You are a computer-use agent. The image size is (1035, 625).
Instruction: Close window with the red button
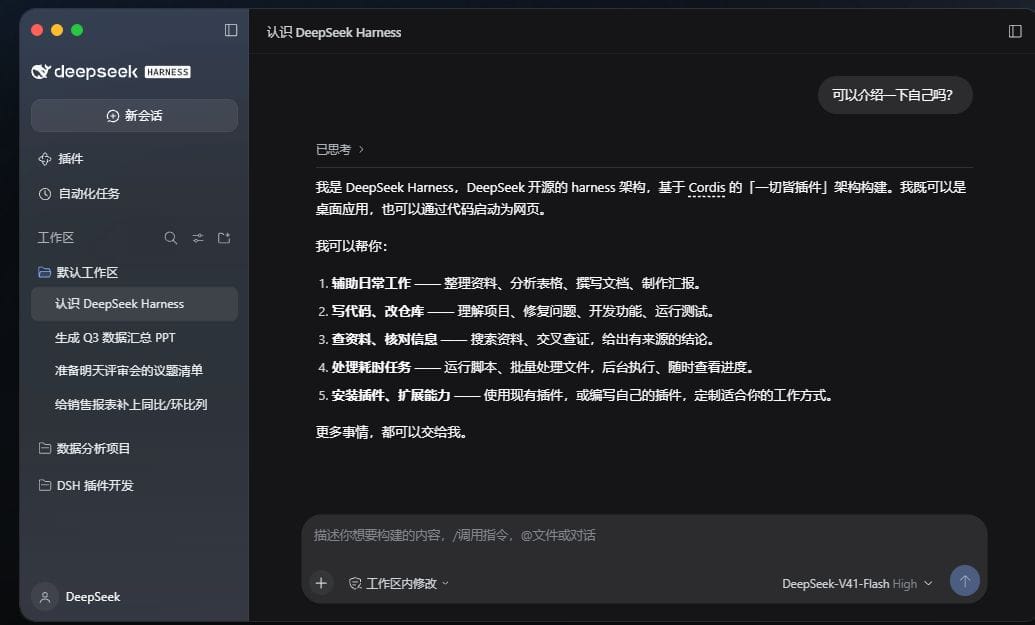[x=37, y=30]
